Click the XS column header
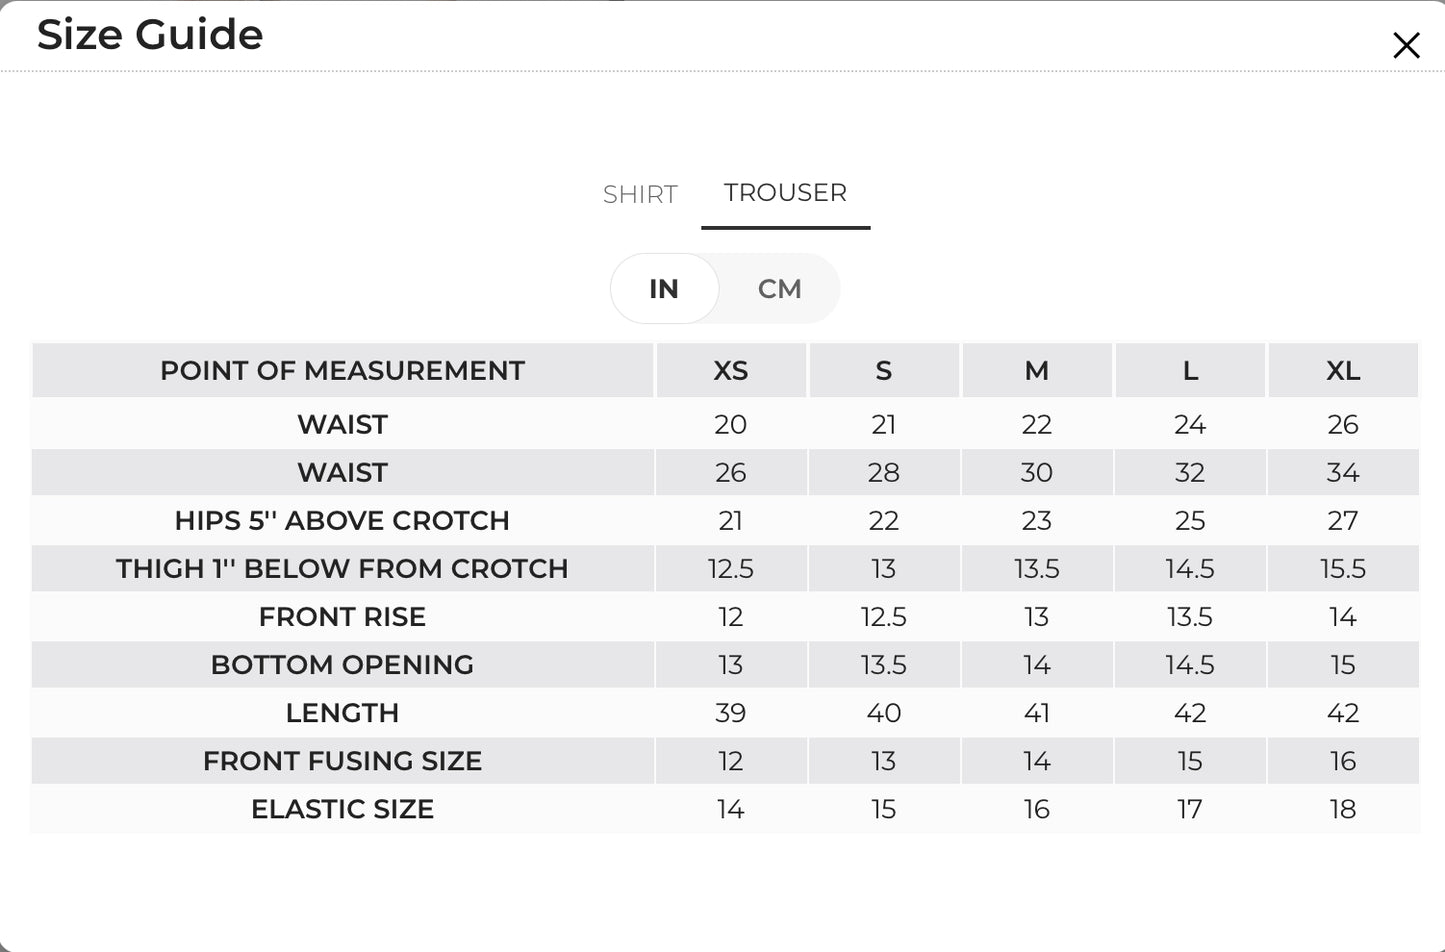Screen dimensions: 1445x952 731,371
